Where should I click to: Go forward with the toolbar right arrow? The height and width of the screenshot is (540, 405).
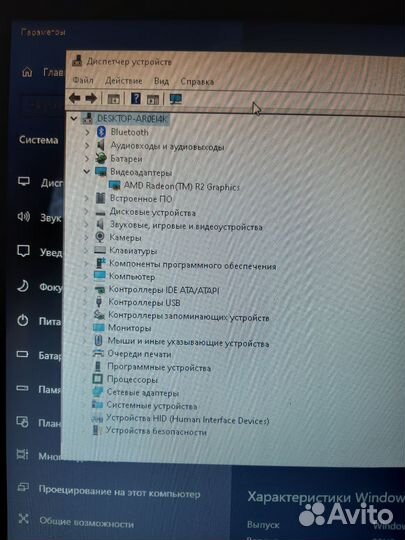pyautogui.click(x=91, y=98)
